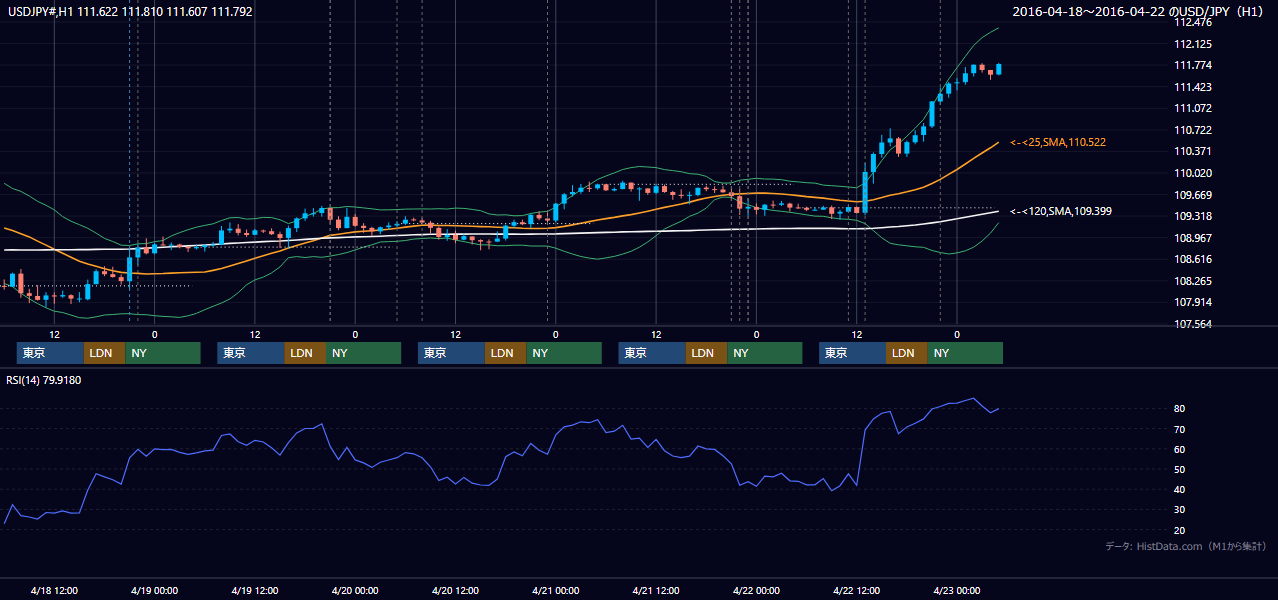Click the 4/19 12:00 time label
The height and width of the screenshot is (600, 1278).
click(x=254, y=590)
